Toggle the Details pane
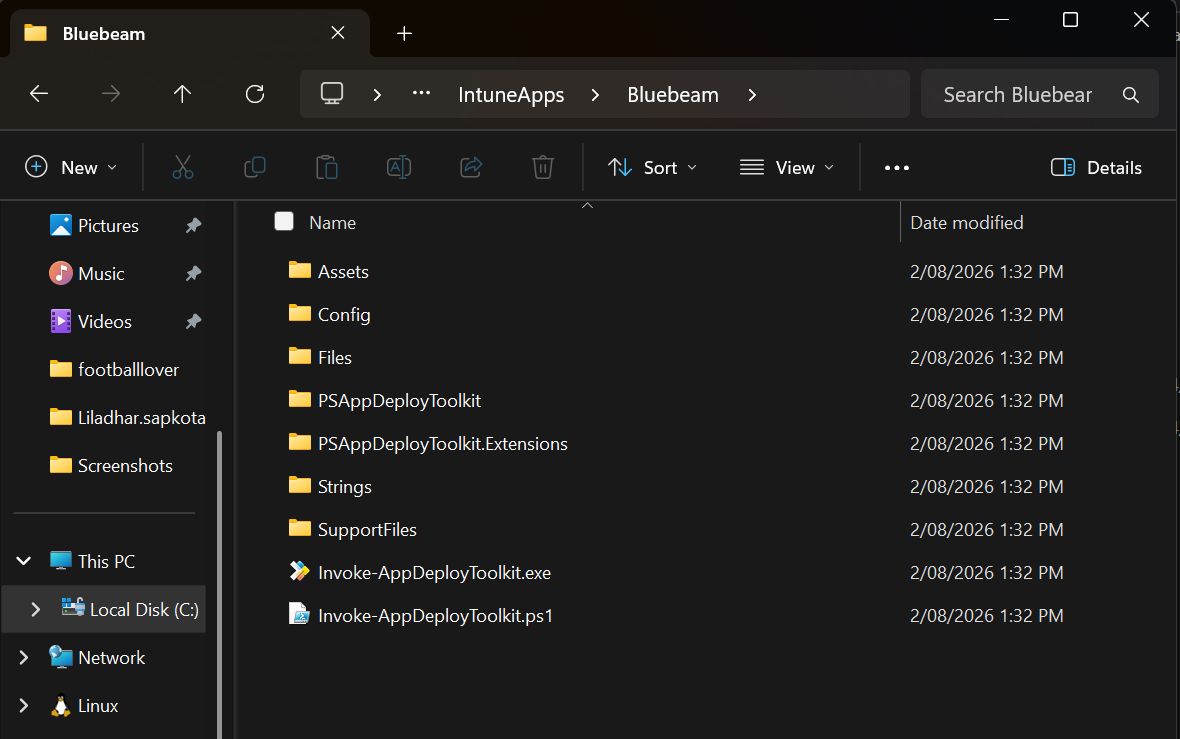Screen dimensions: 1180x739 (x=1096, y=168)
